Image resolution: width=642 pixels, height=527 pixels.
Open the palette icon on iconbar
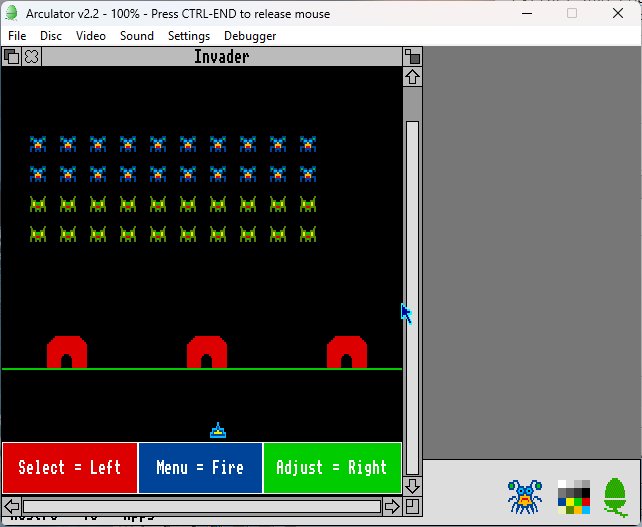point(574,497)
